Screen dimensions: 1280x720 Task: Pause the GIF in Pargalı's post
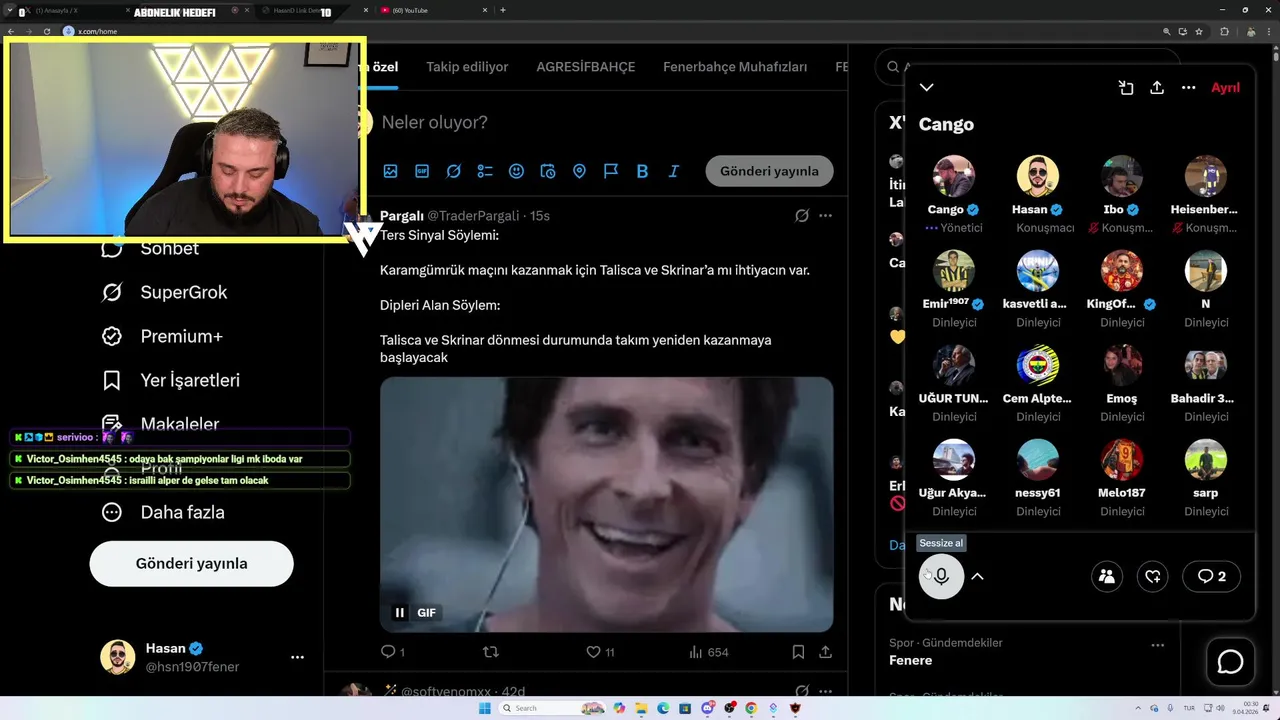(400, 613)
